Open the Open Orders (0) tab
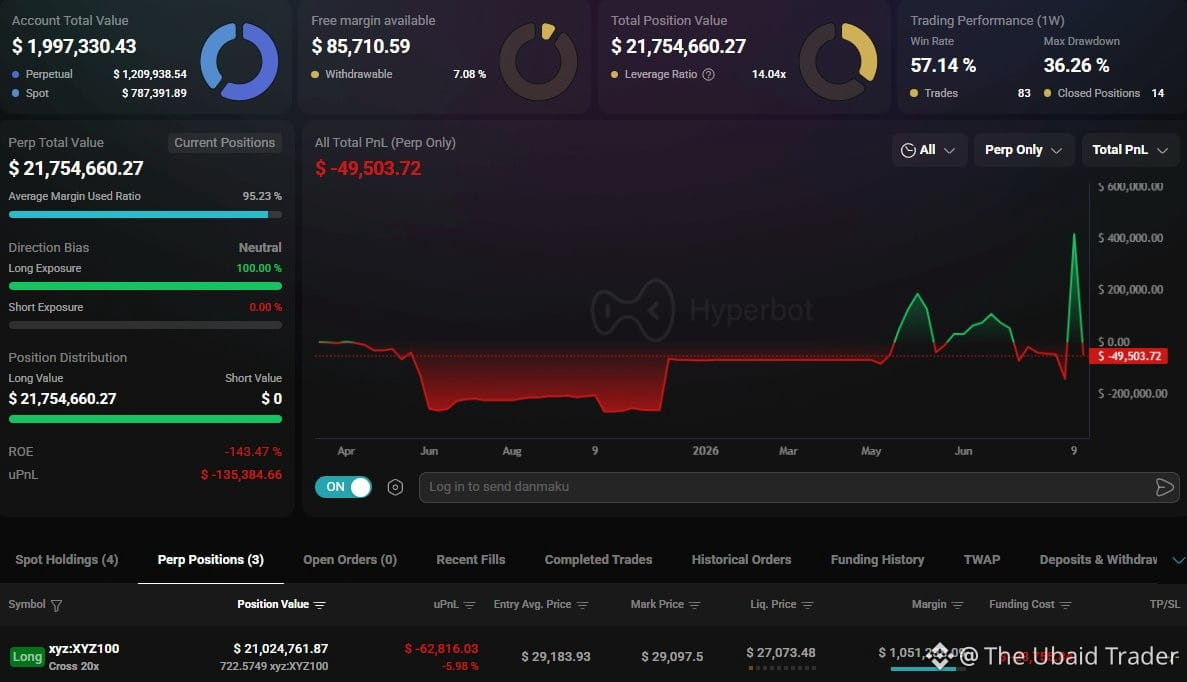Screen dimensions: 1187x682 [350, 559]
